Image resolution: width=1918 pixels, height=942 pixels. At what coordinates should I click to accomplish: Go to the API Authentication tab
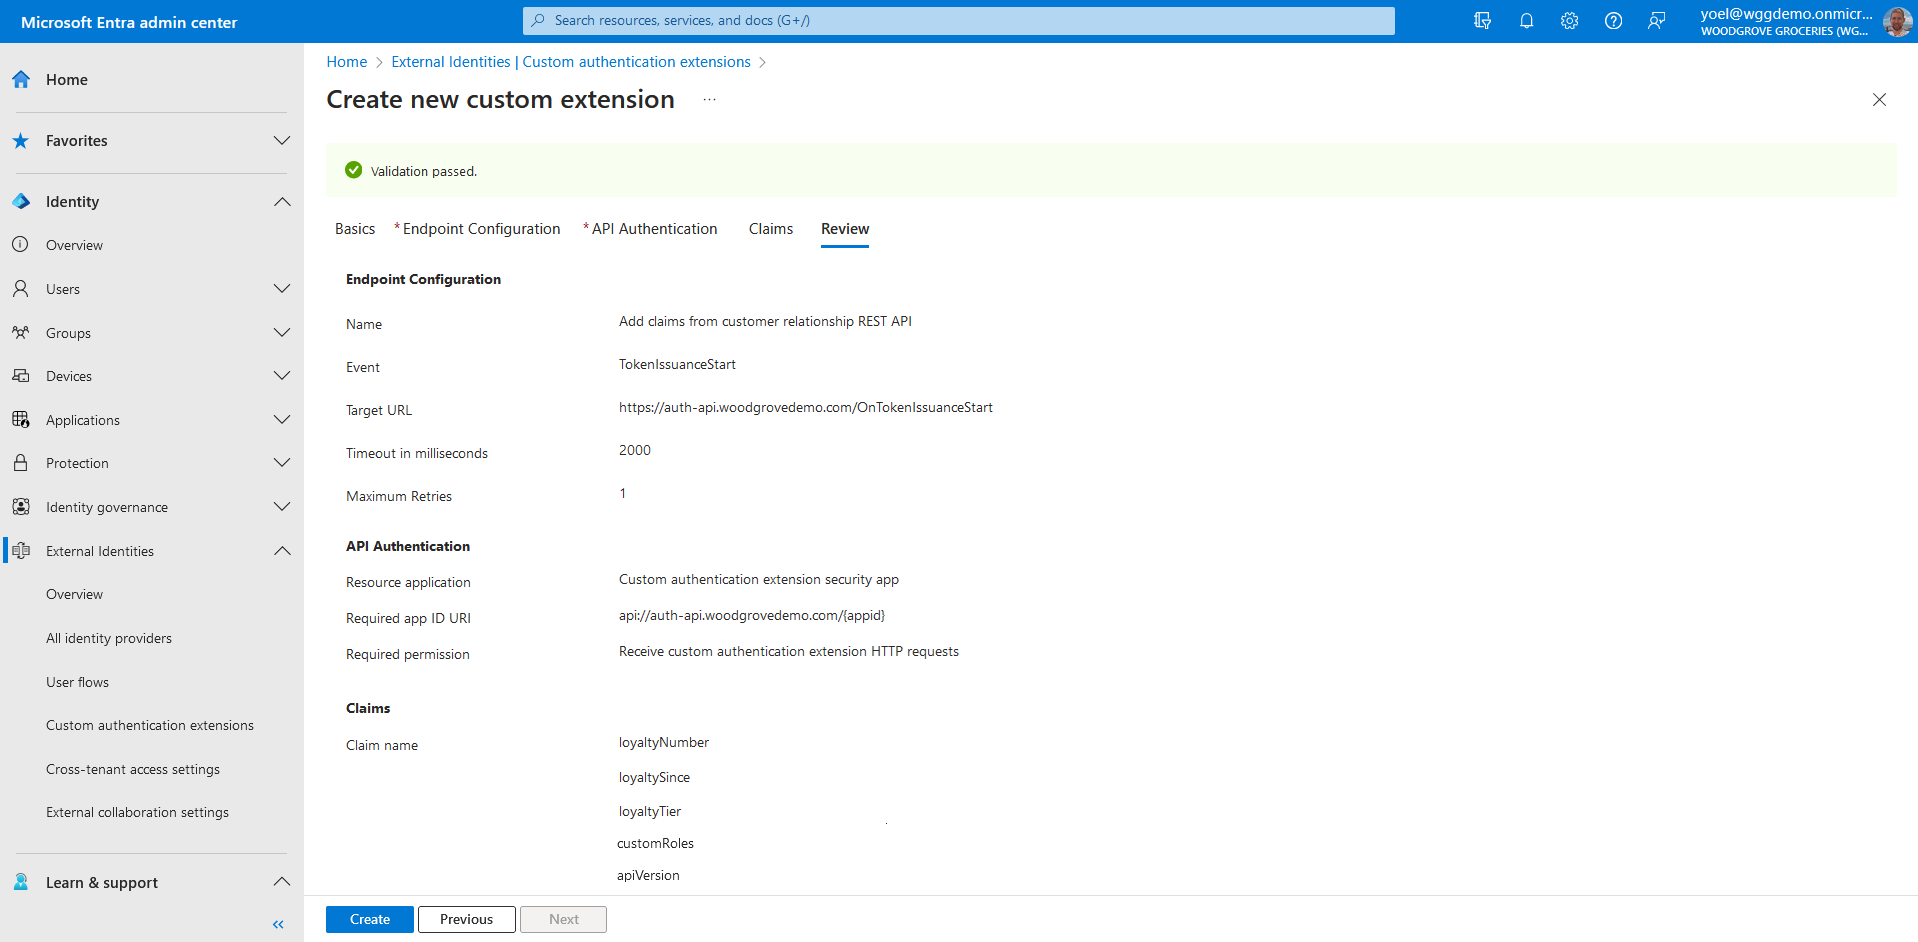(x=654, y=229)
